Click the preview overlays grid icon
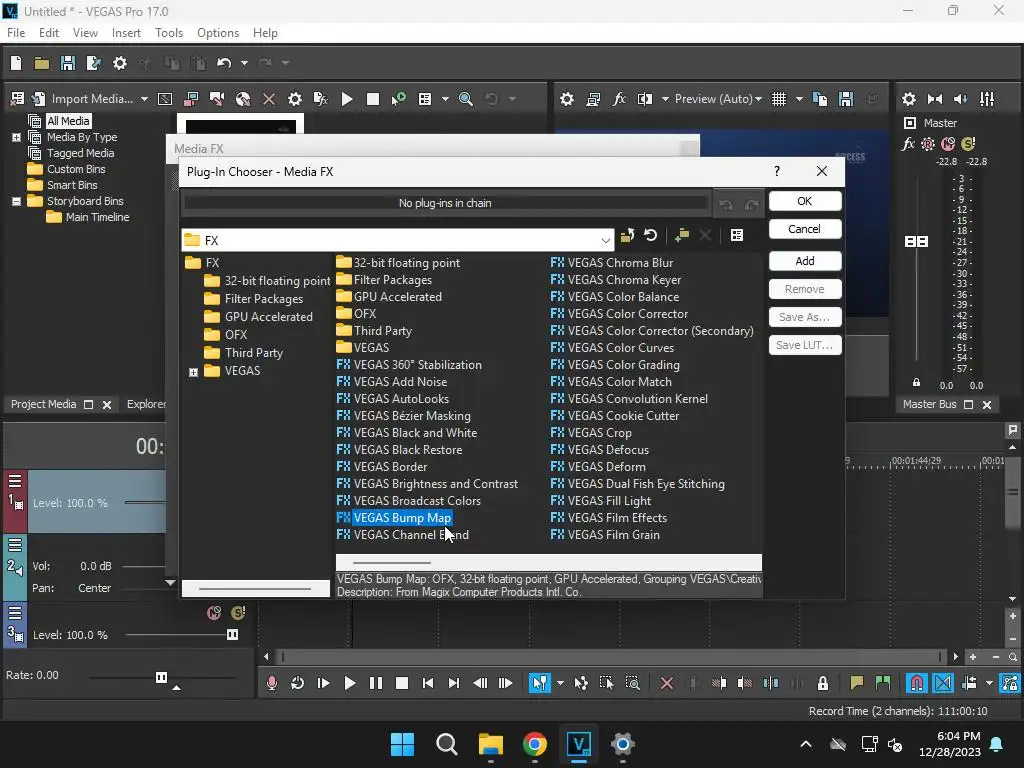1024x768 pixels. (x=779, y=99)
